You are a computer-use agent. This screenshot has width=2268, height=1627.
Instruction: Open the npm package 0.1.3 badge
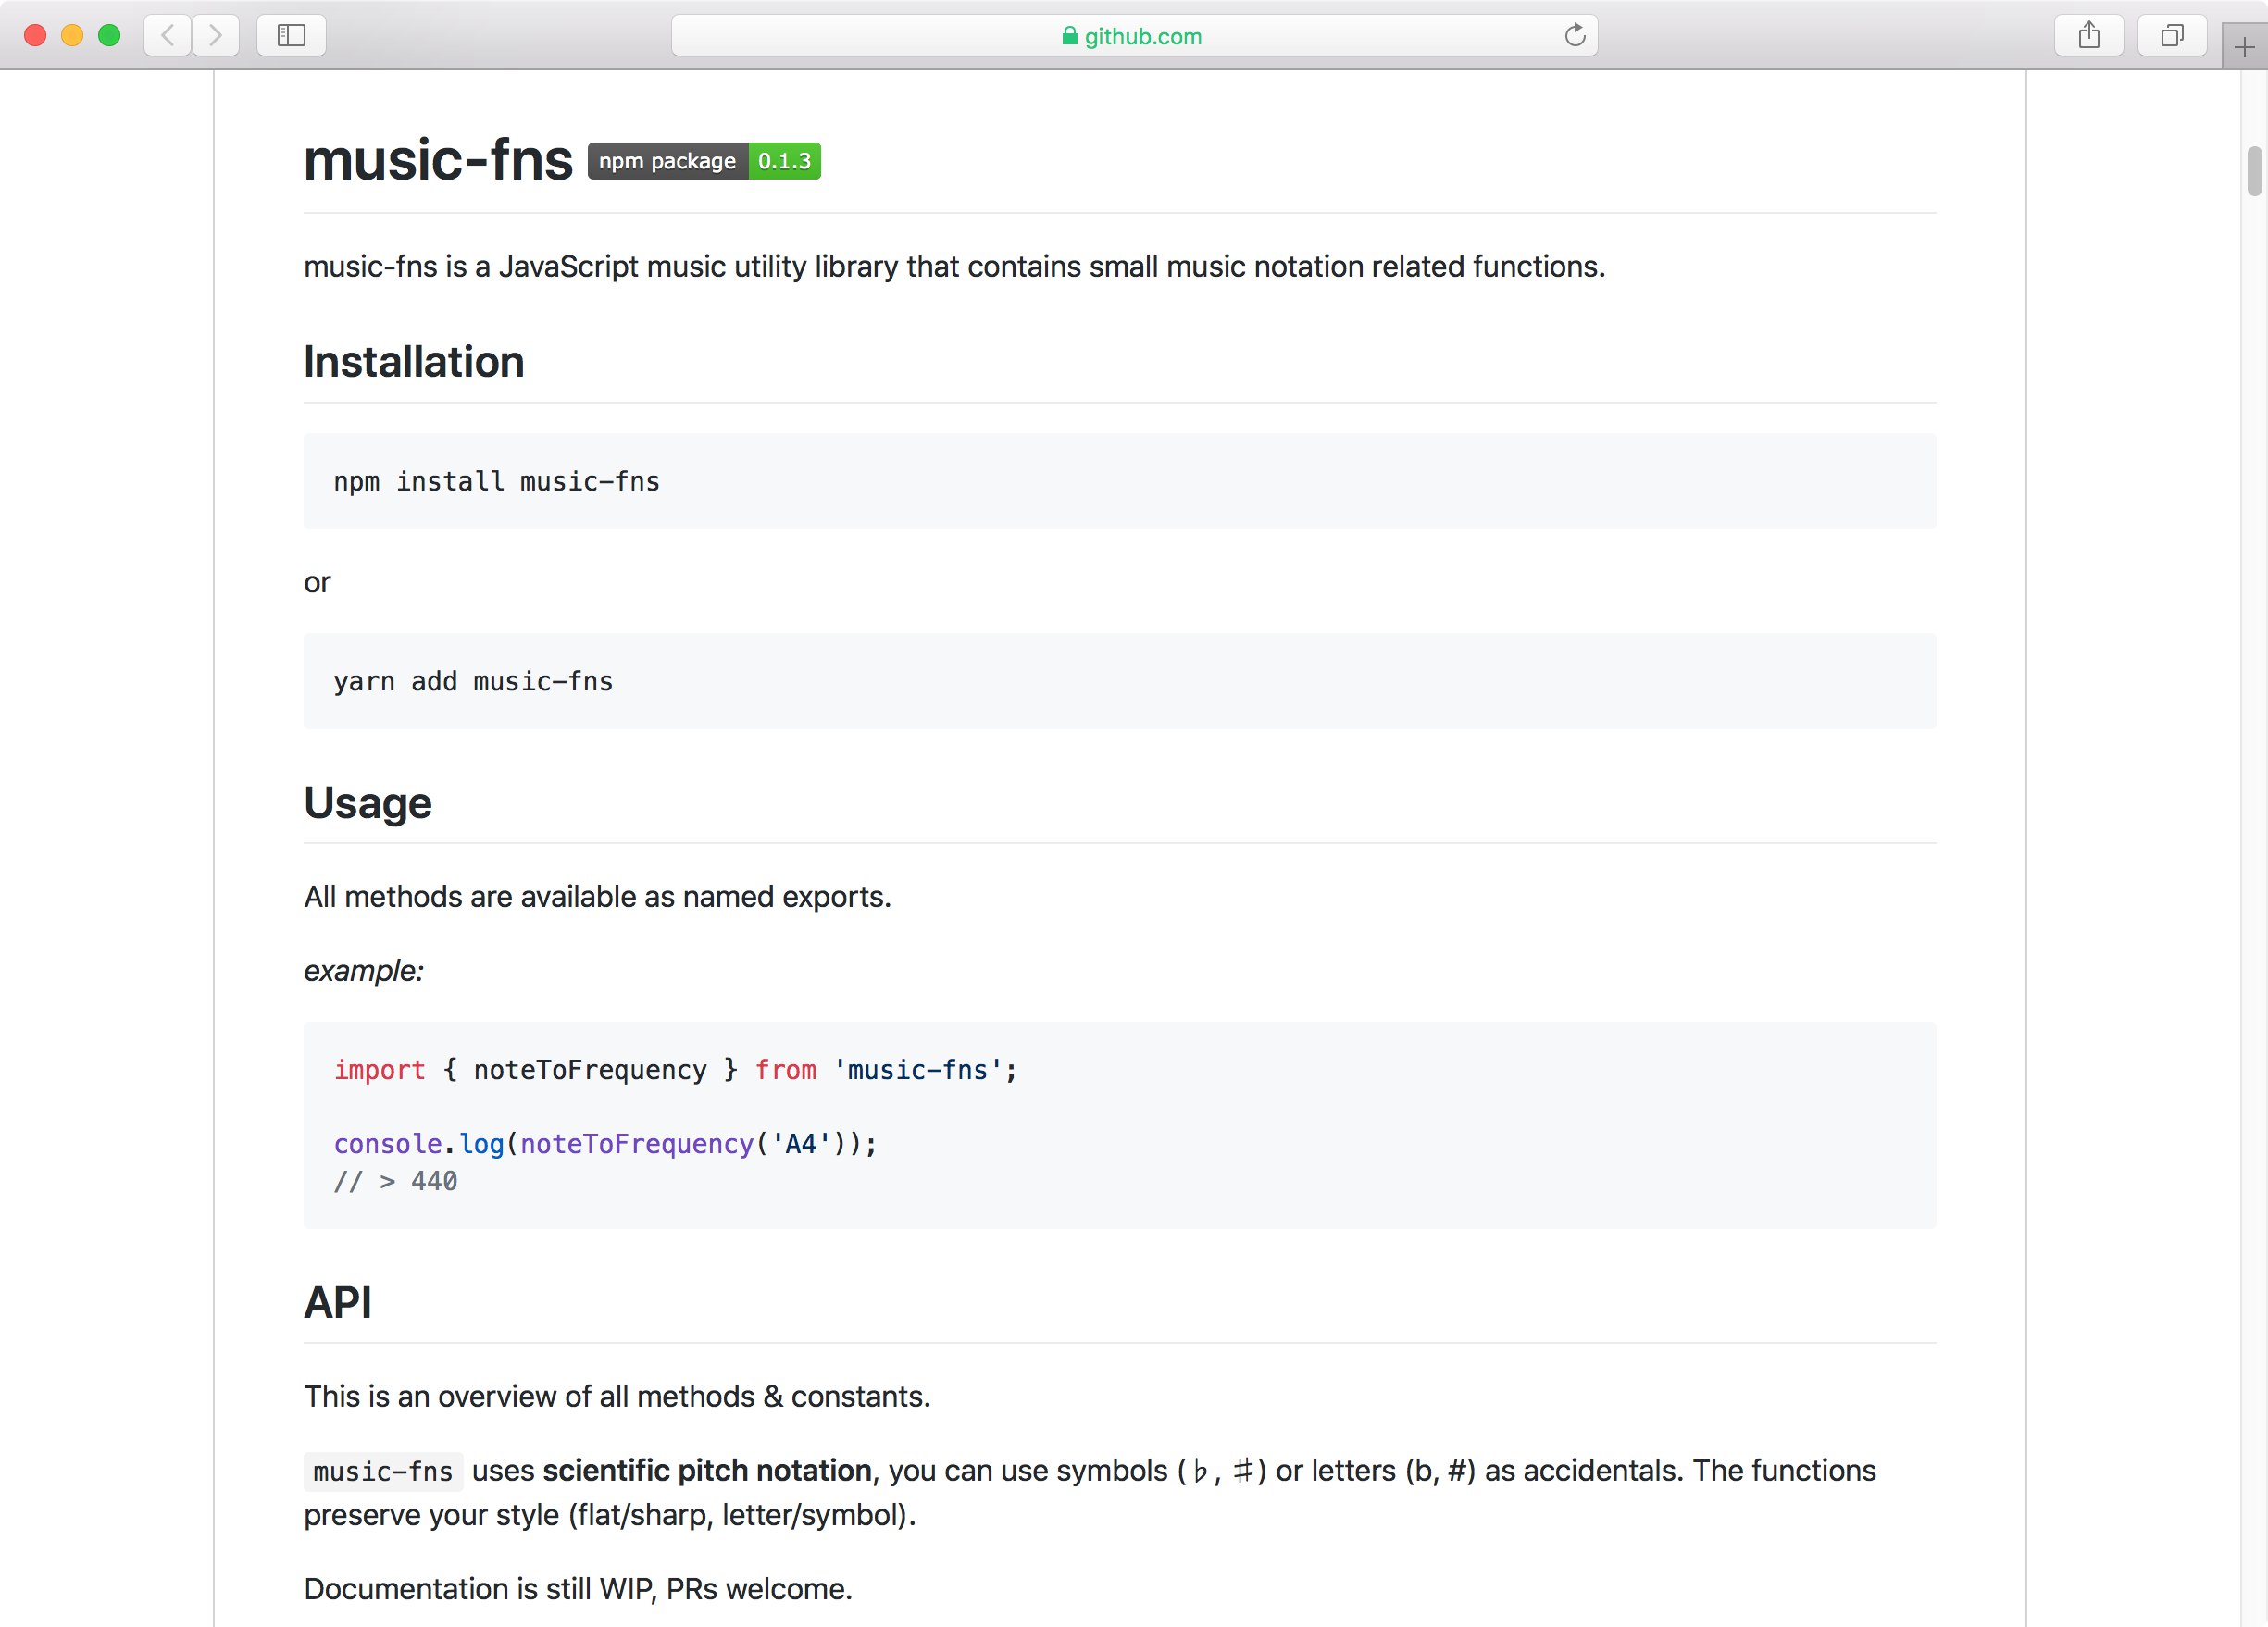coord(704,161)
